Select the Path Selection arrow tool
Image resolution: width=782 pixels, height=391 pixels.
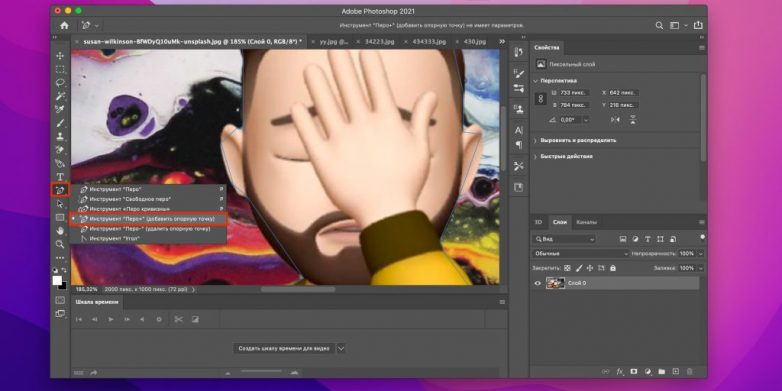click(60, 203)
